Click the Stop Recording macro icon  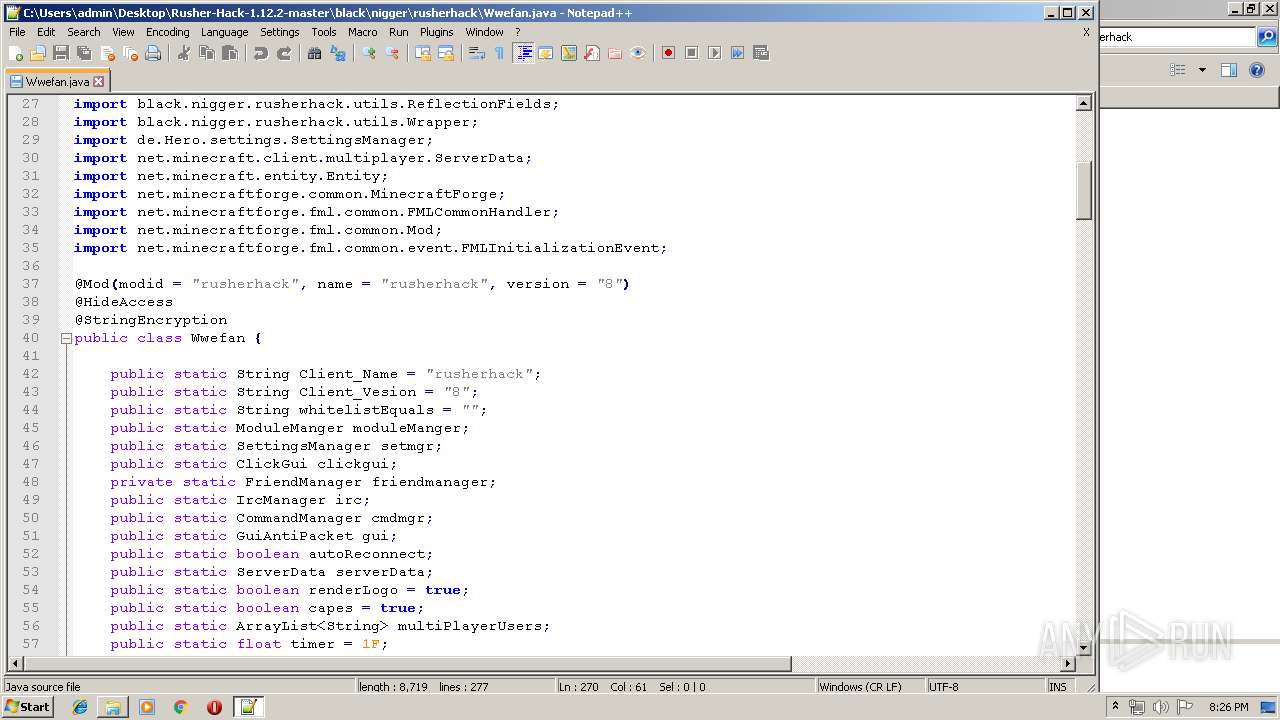pos(691,53)
